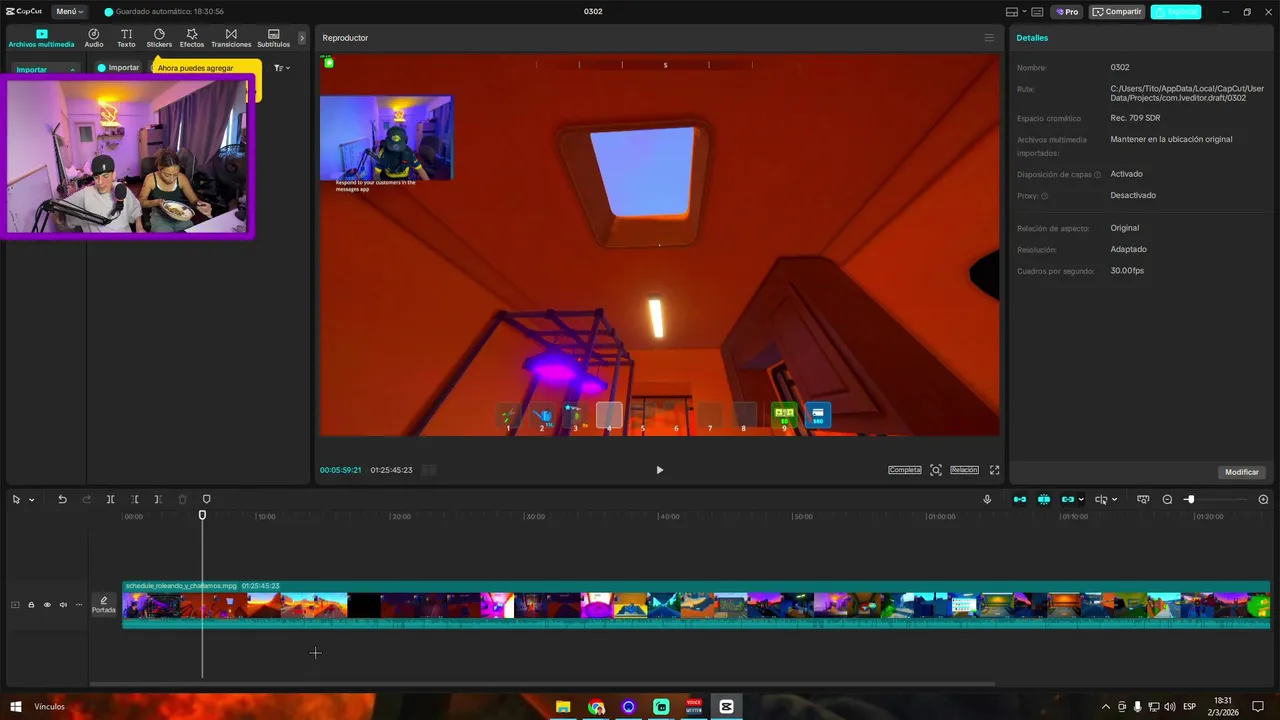The height and width of the screenshot is (720, 1280).
Task: Open the Texto tab
Action: (x=126, y=38)
